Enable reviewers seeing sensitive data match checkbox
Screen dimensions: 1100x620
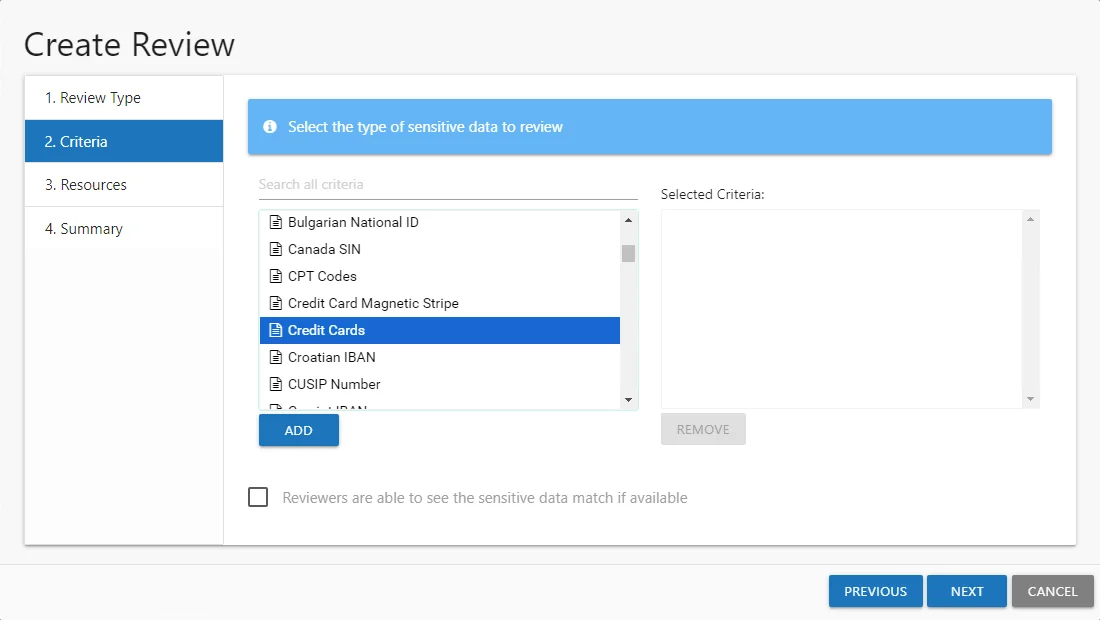(258, 497)
